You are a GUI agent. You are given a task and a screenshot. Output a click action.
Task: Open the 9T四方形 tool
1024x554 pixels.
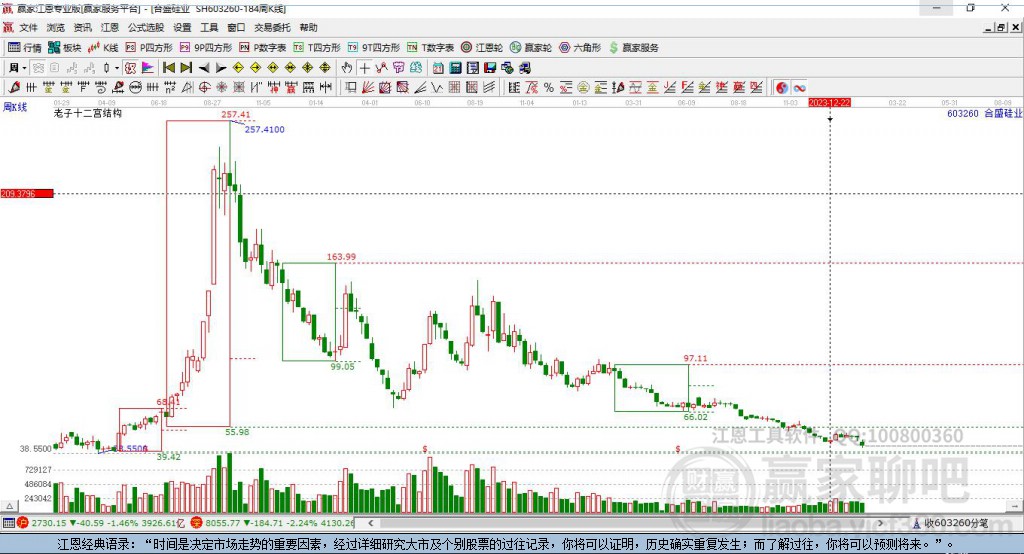(374, 48)
